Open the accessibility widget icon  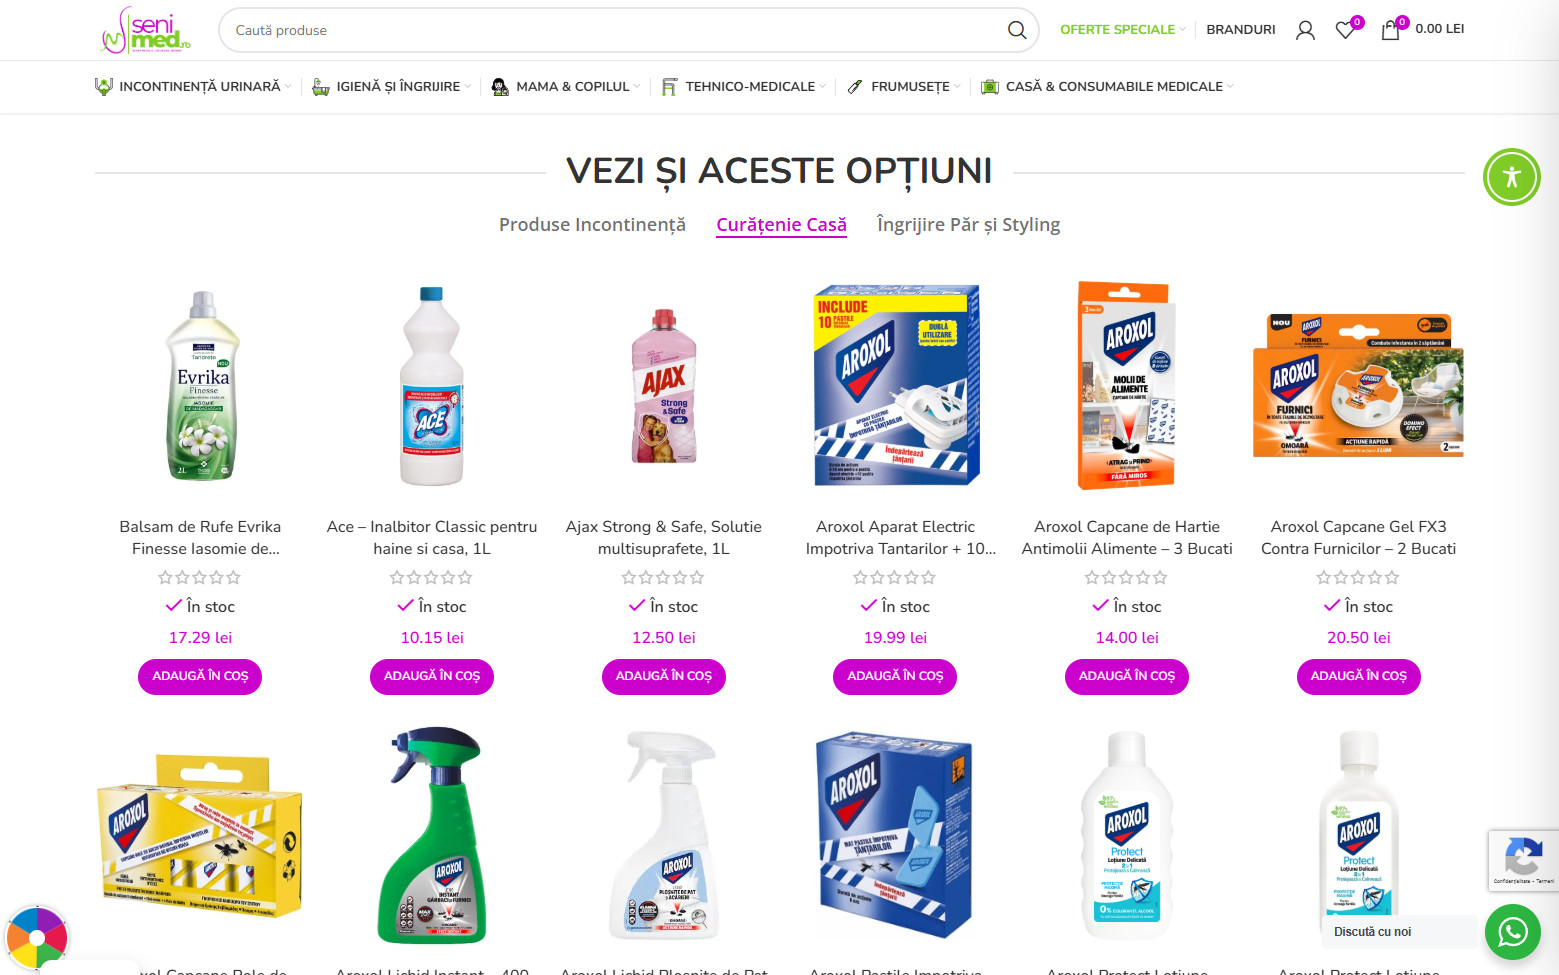(x=1511, y=177)
